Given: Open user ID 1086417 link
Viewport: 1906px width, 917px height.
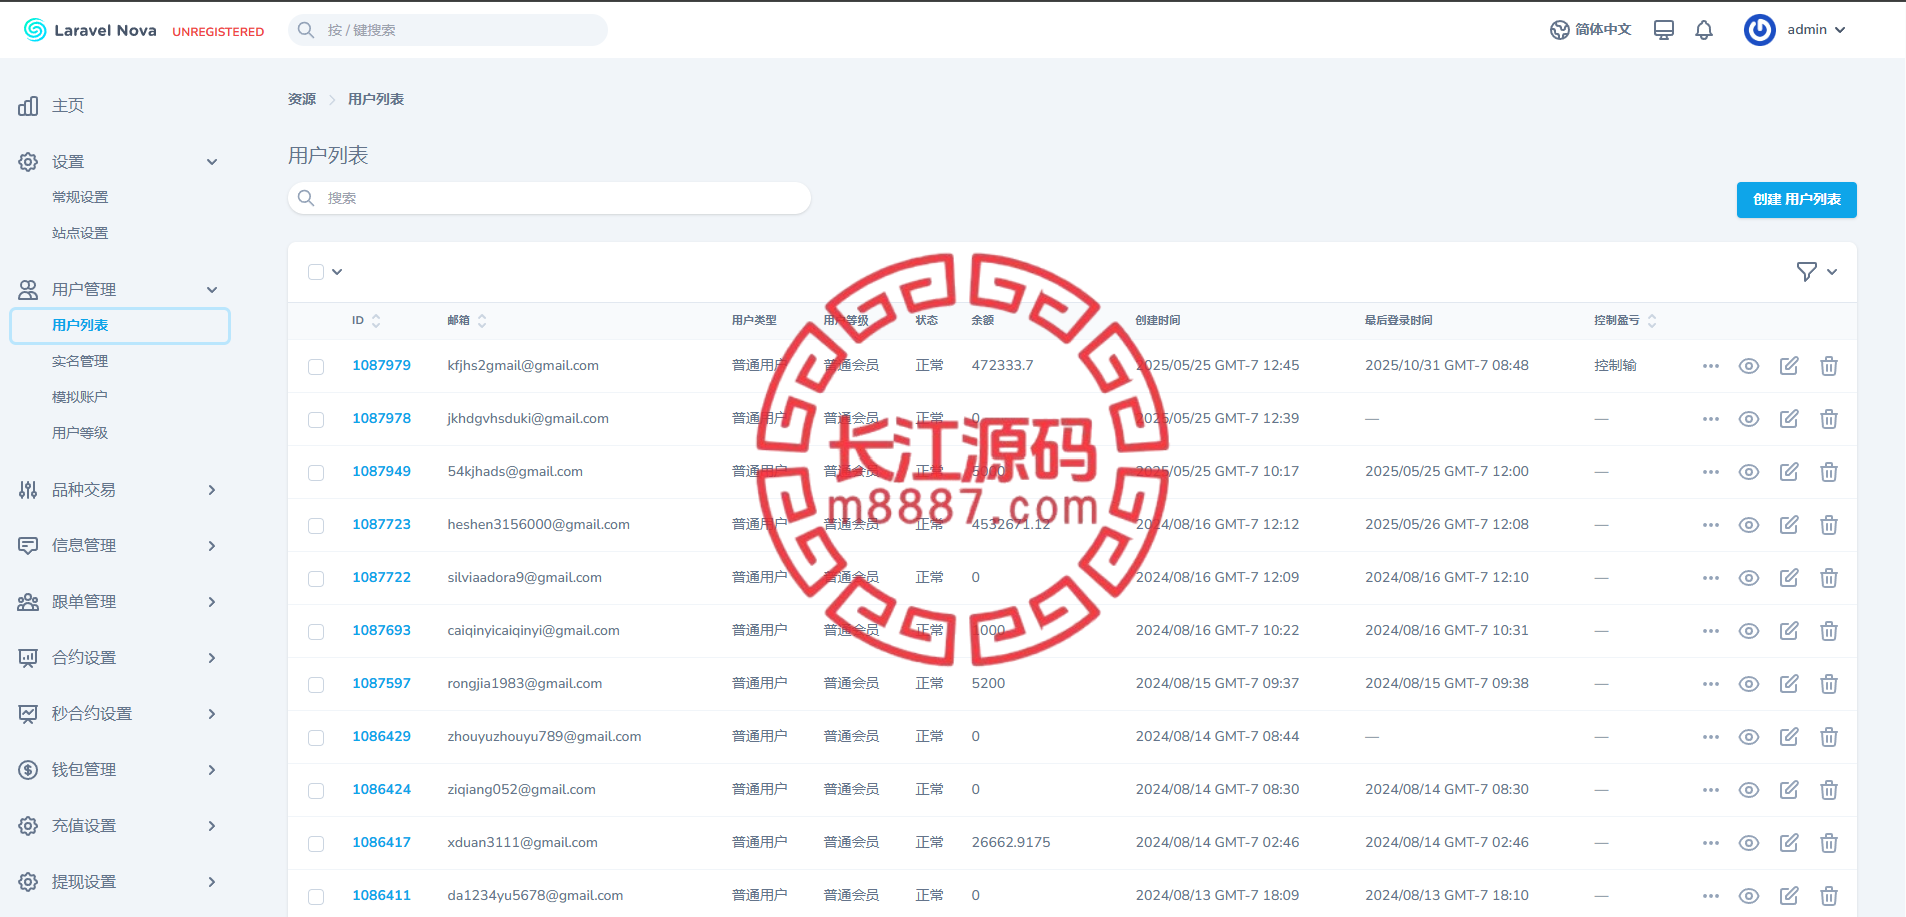Looking at the screenshot, I should [381, 843].
